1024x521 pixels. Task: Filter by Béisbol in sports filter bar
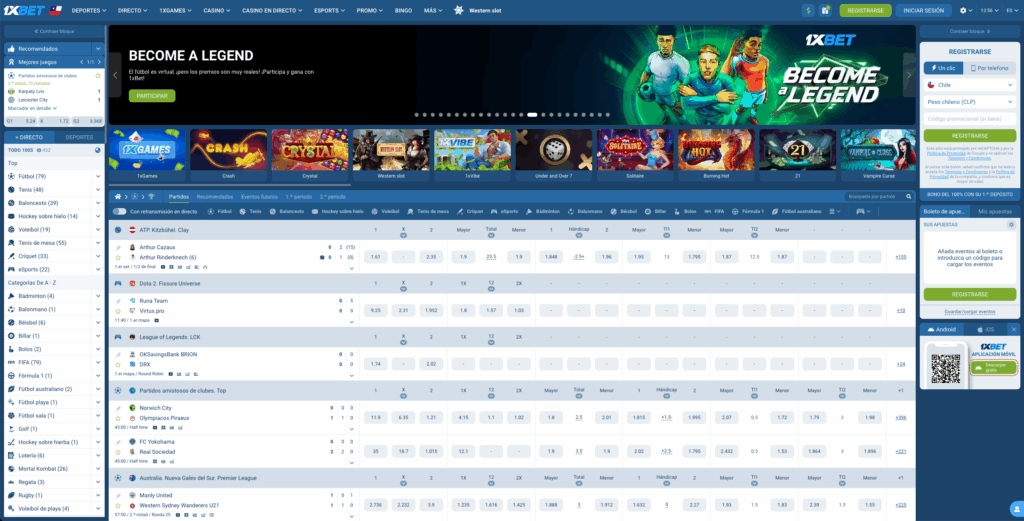point(624,212)
